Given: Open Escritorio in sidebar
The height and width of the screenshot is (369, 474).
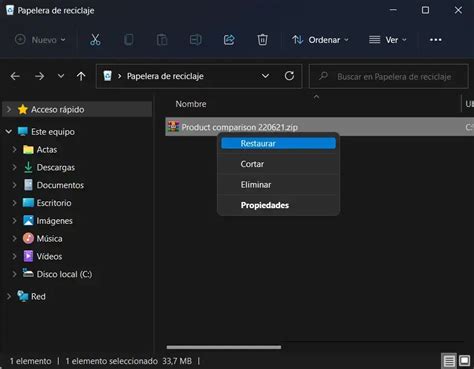Looking at the screenshot, I should click(54, 203).
